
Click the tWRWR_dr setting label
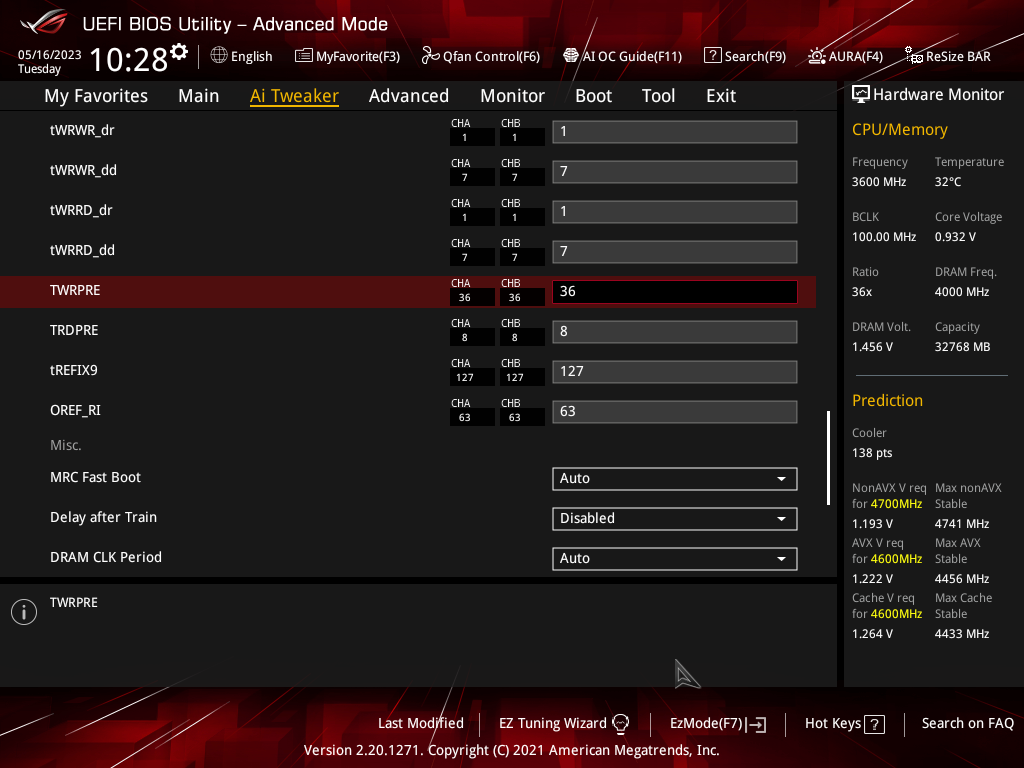(x=82, y=131)
